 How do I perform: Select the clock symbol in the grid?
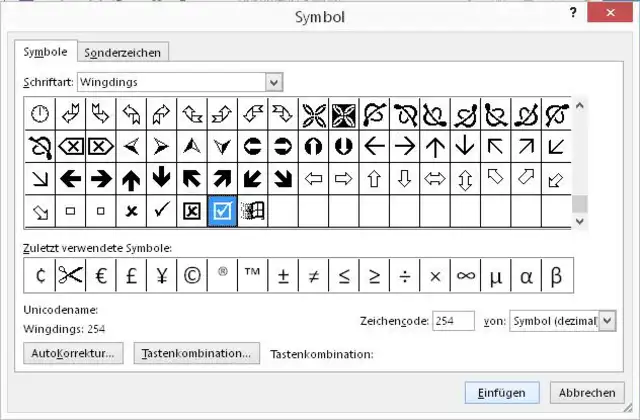39,114
